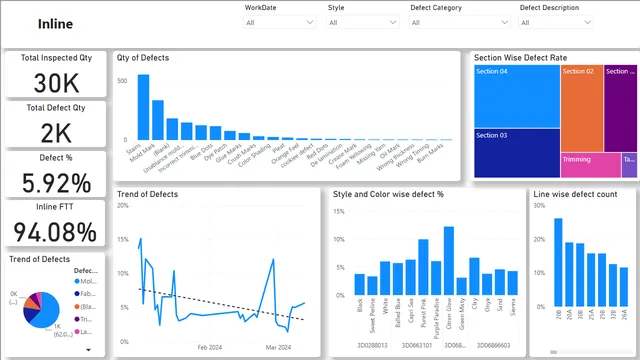The width and height of the screenshot is (640, 360).
Task: Expand the Defect Category dropdown
Action: [x=460, y=22]
